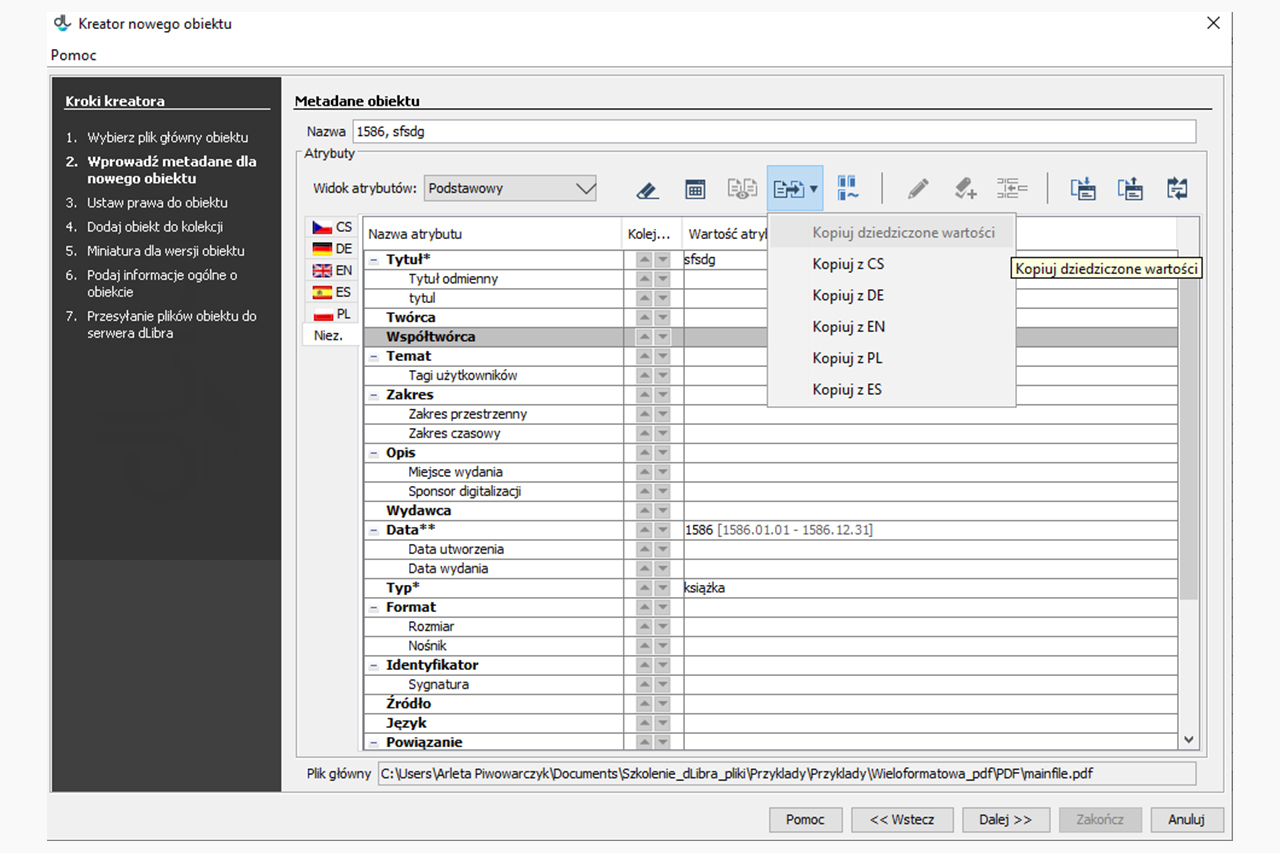Click the << Wstecz button
Viewport: 1280px width, 853px height.
(901, 819)
